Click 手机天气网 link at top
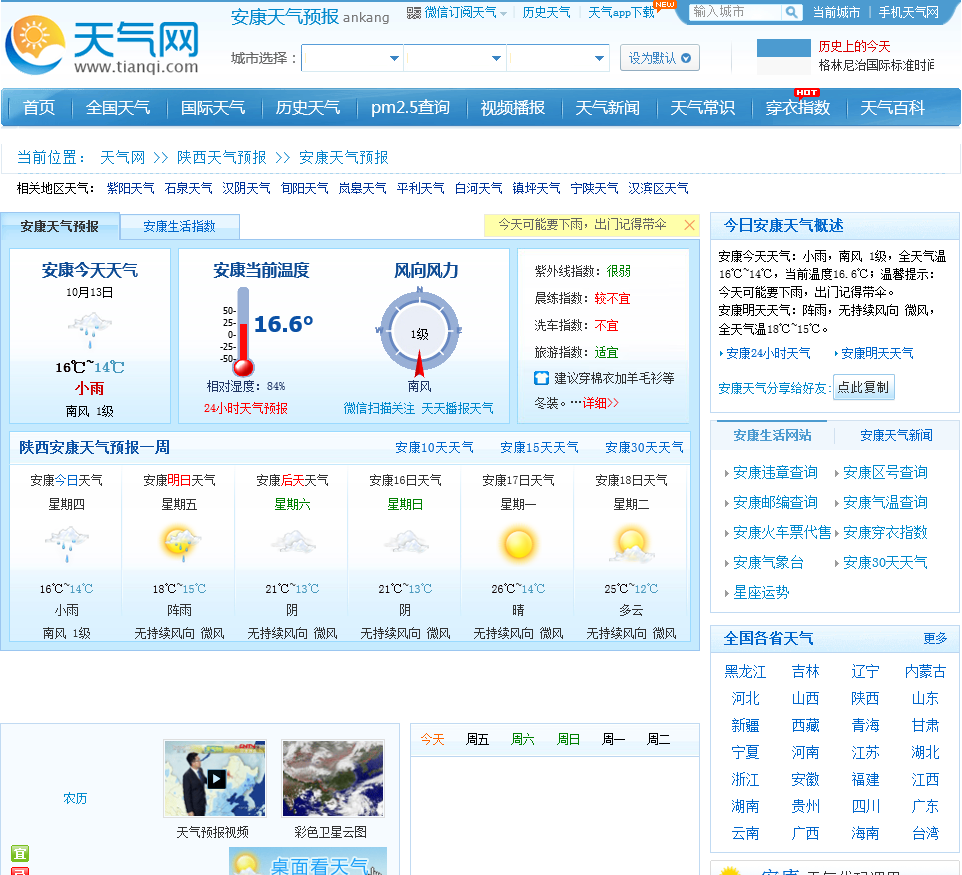This screenshot has width=962, height=875. 909,13
